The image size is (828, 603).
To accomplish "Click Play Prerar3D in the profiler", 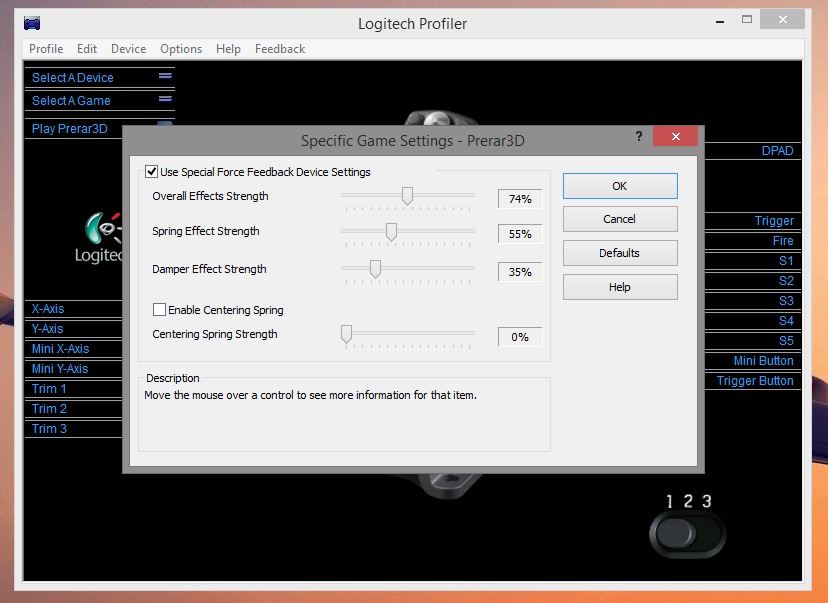I will click(70, 129).
